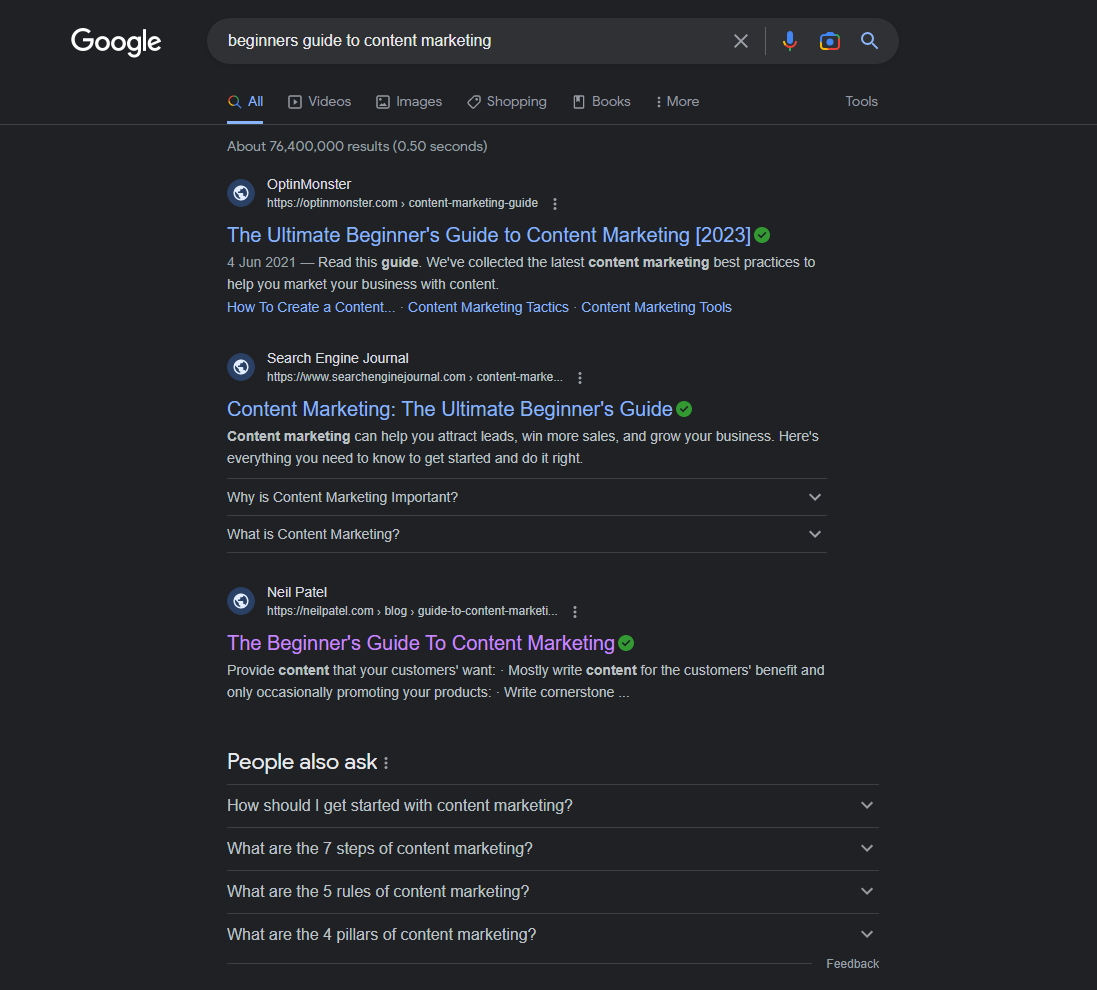Viewport: 1097px width, 990px height.
Task: Expand "What are the 7 steps" question
Action: click(x=867, y=849)
